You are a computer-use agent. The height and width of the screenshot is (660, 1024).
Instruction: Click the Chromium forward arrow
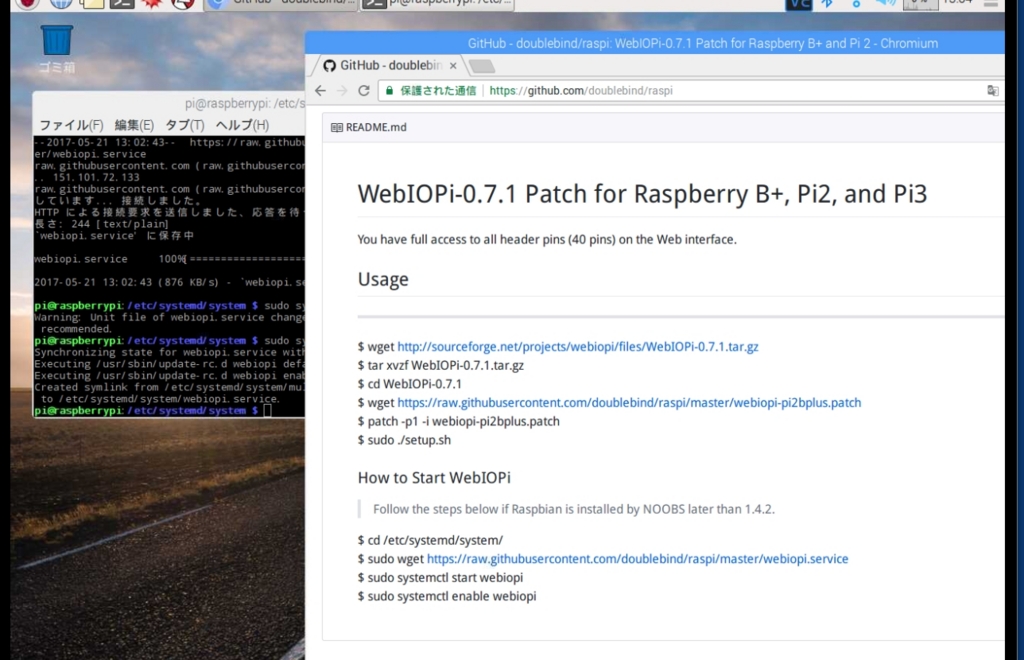pos(342,91)
